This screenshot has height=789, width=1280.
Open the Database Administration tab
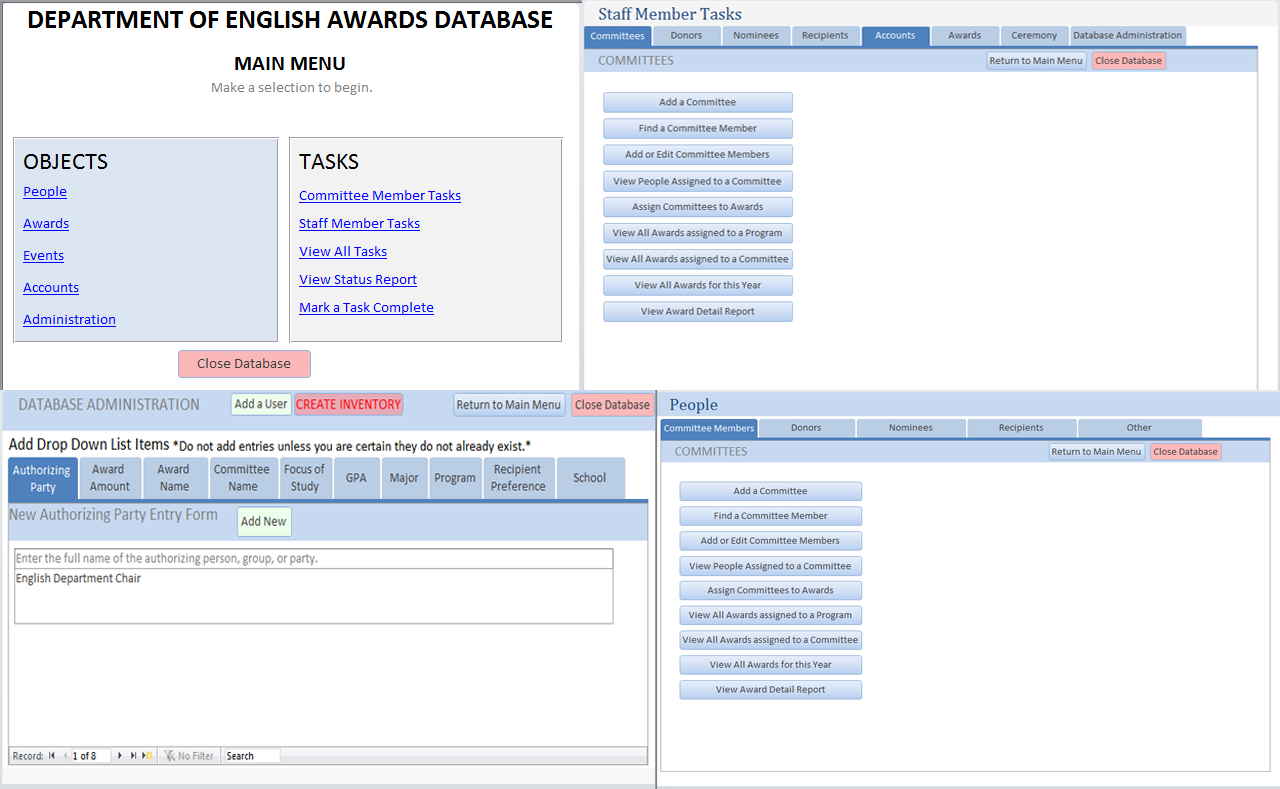[x=1127, y=36]
